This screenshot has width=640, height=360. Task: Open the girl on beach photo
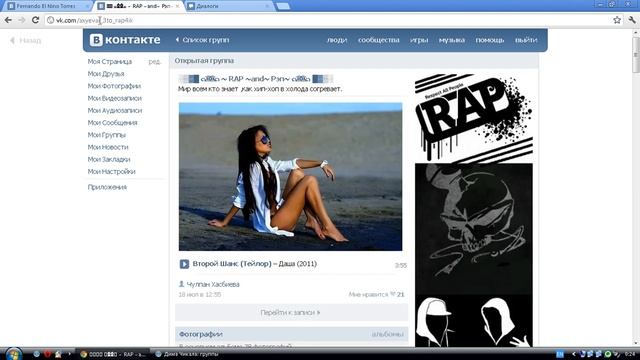coord(290,177)
